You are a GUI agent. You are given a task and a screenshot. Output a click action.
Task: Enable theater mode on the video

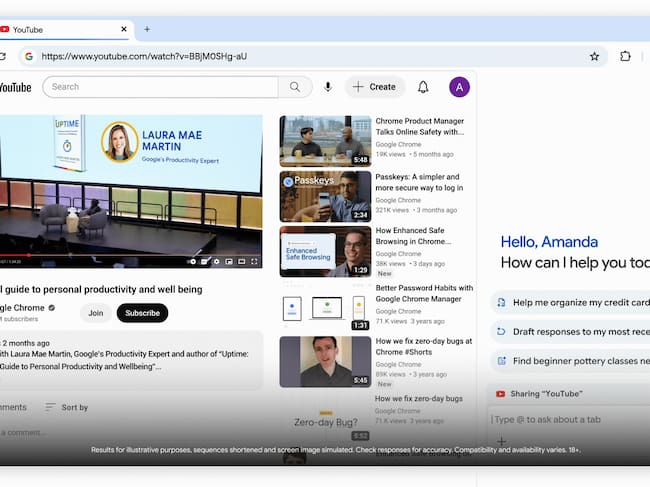pos(242,262)
